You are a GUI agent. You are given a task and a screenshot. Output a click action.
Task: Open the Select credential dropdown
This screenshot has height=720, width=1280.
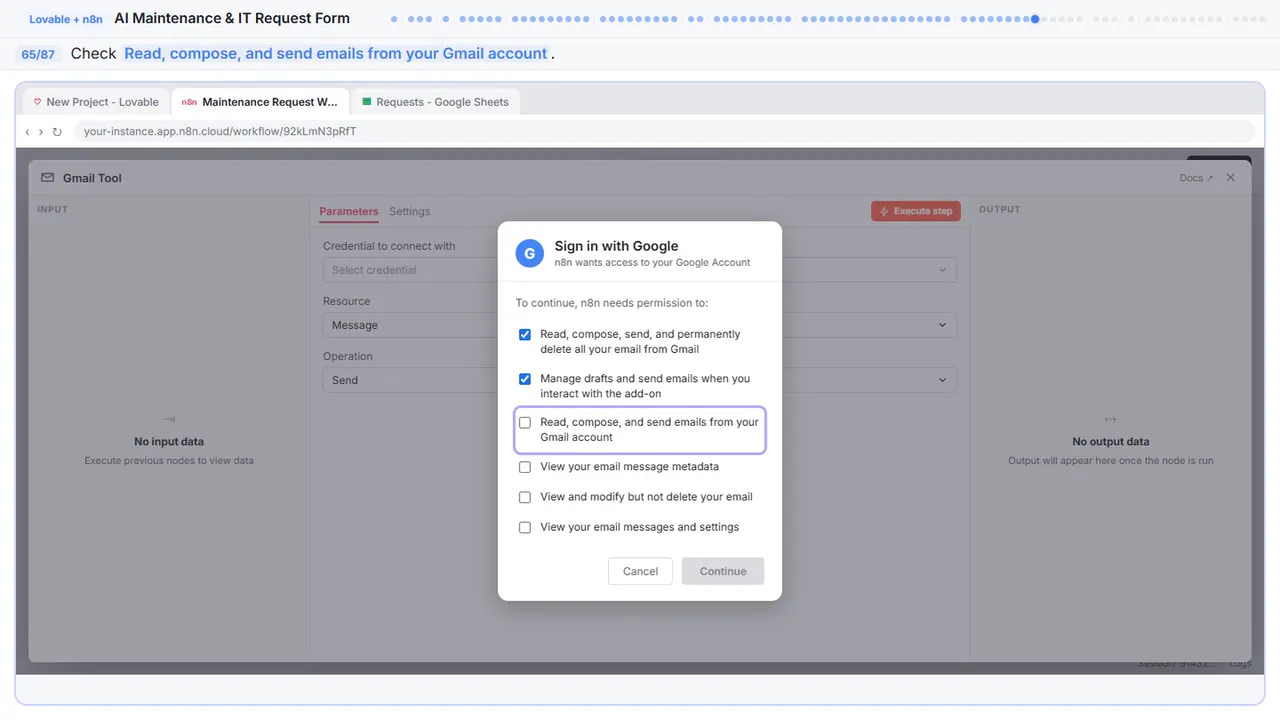click(x=640, y=270)
